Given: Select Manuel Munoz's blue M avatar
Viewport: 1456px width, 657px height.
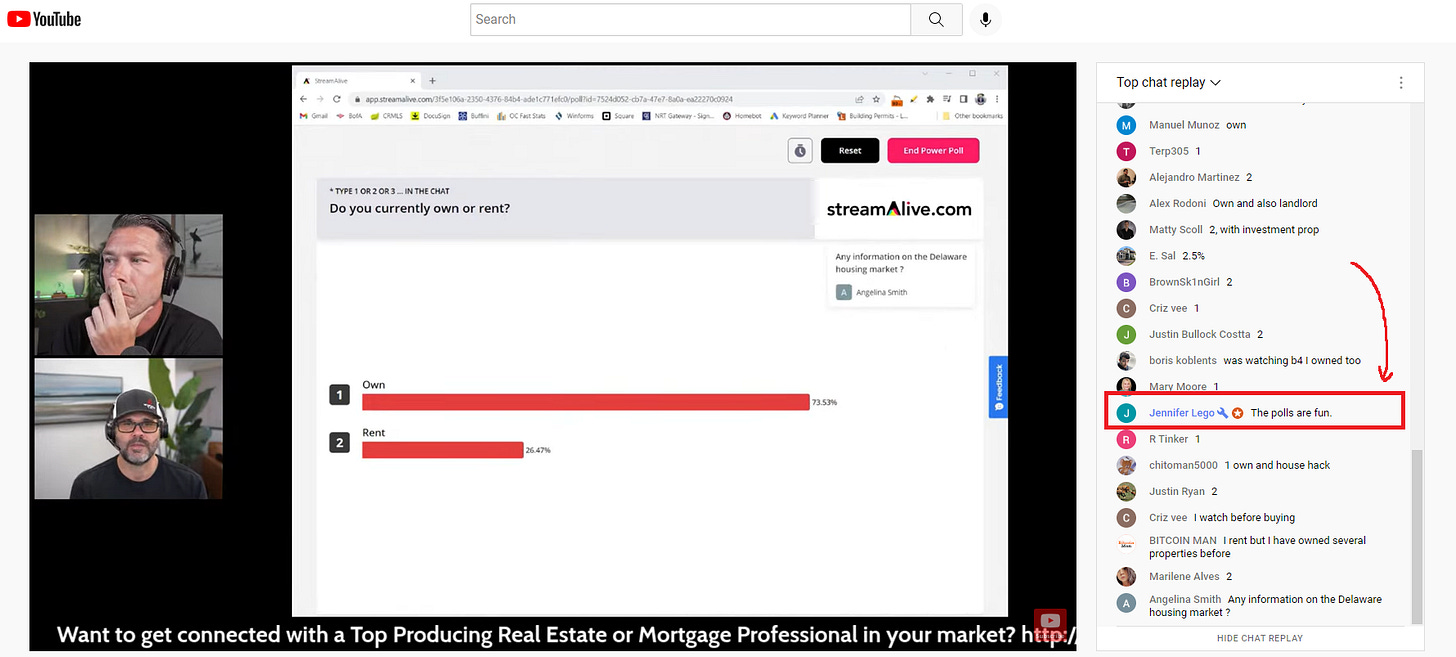Looking at the screenshot, I should (x=1127, y=125).
